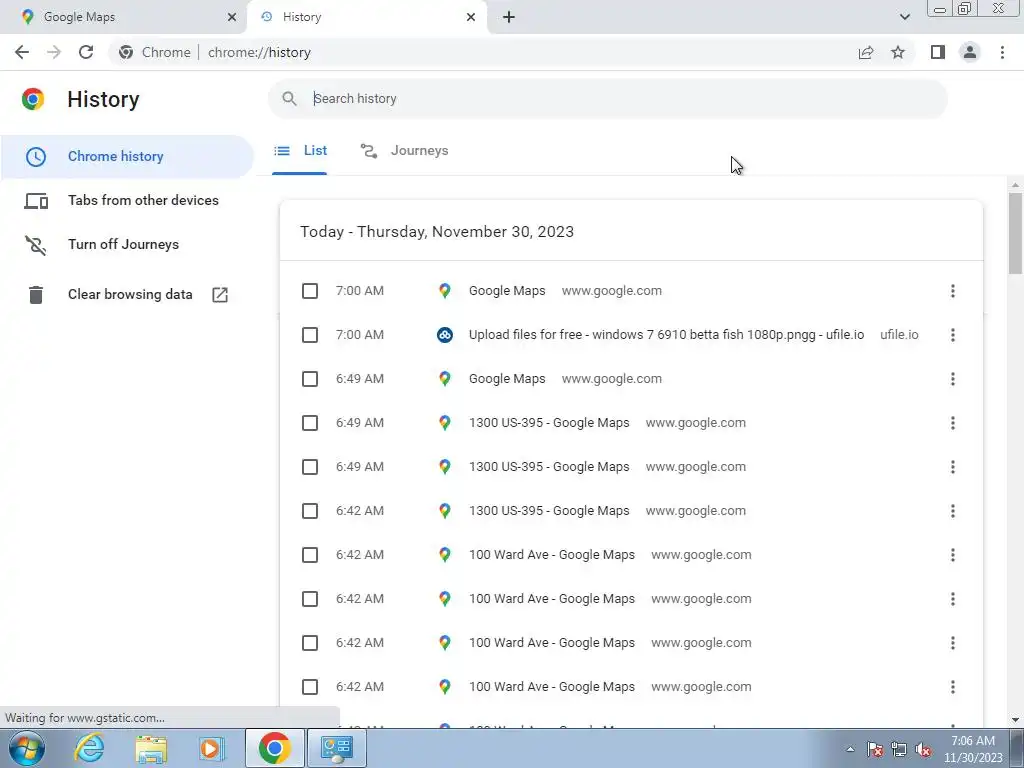Switch to the Journeys view tab
The width and height of the screenshot is (1024, 768).
click(x=404, y=151)
